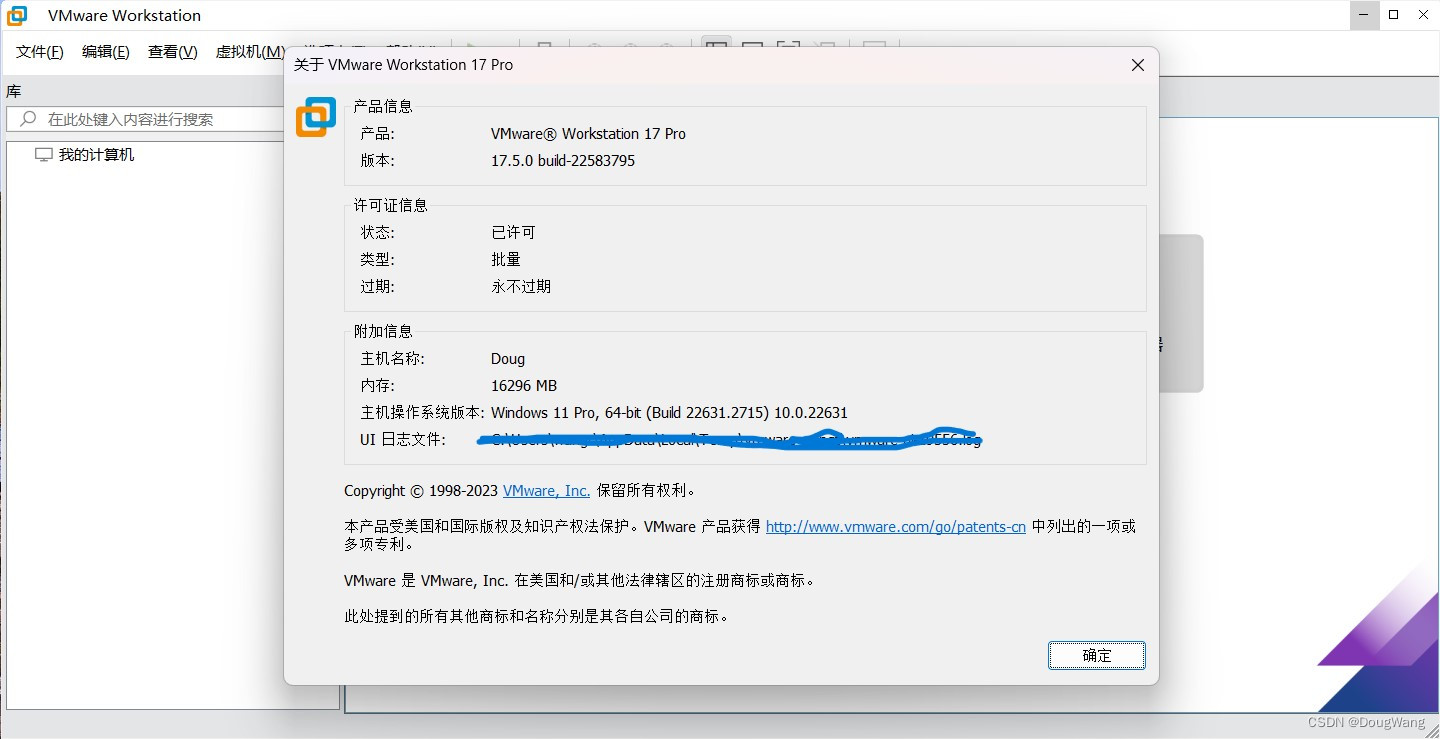
Task: Open the vmware.com patents-cn link
Action: [896, 527]
